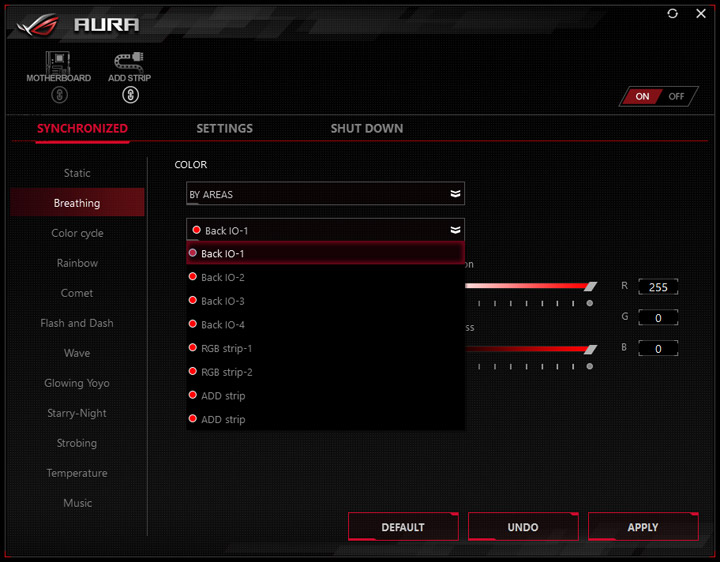Click the red dot beside Back IO-3

coord(193,300)
